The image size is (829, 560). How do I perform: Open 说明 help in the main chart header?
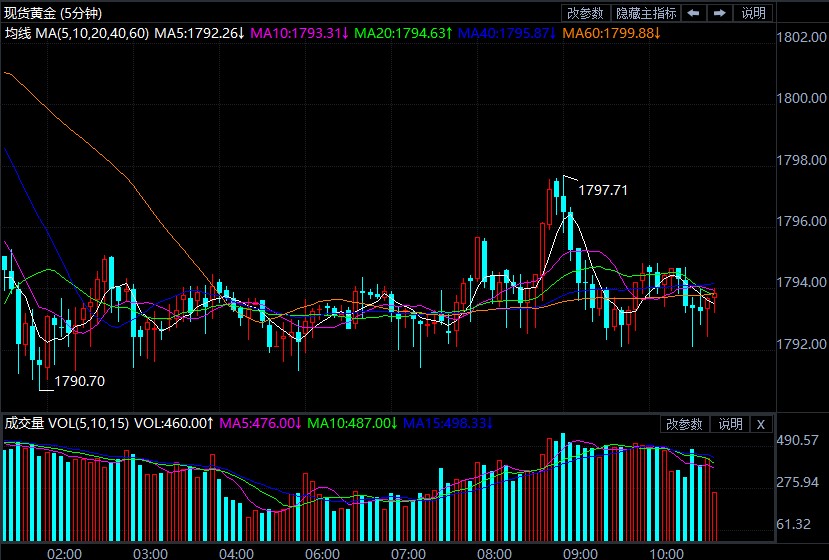coord(753,13)
